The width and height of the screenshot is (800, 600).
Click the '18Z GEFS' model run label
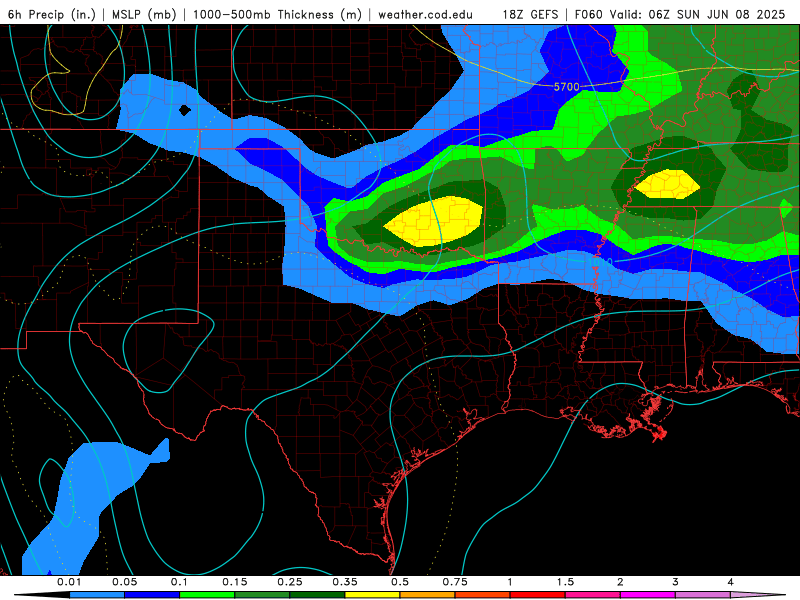[x=530, y=14]
